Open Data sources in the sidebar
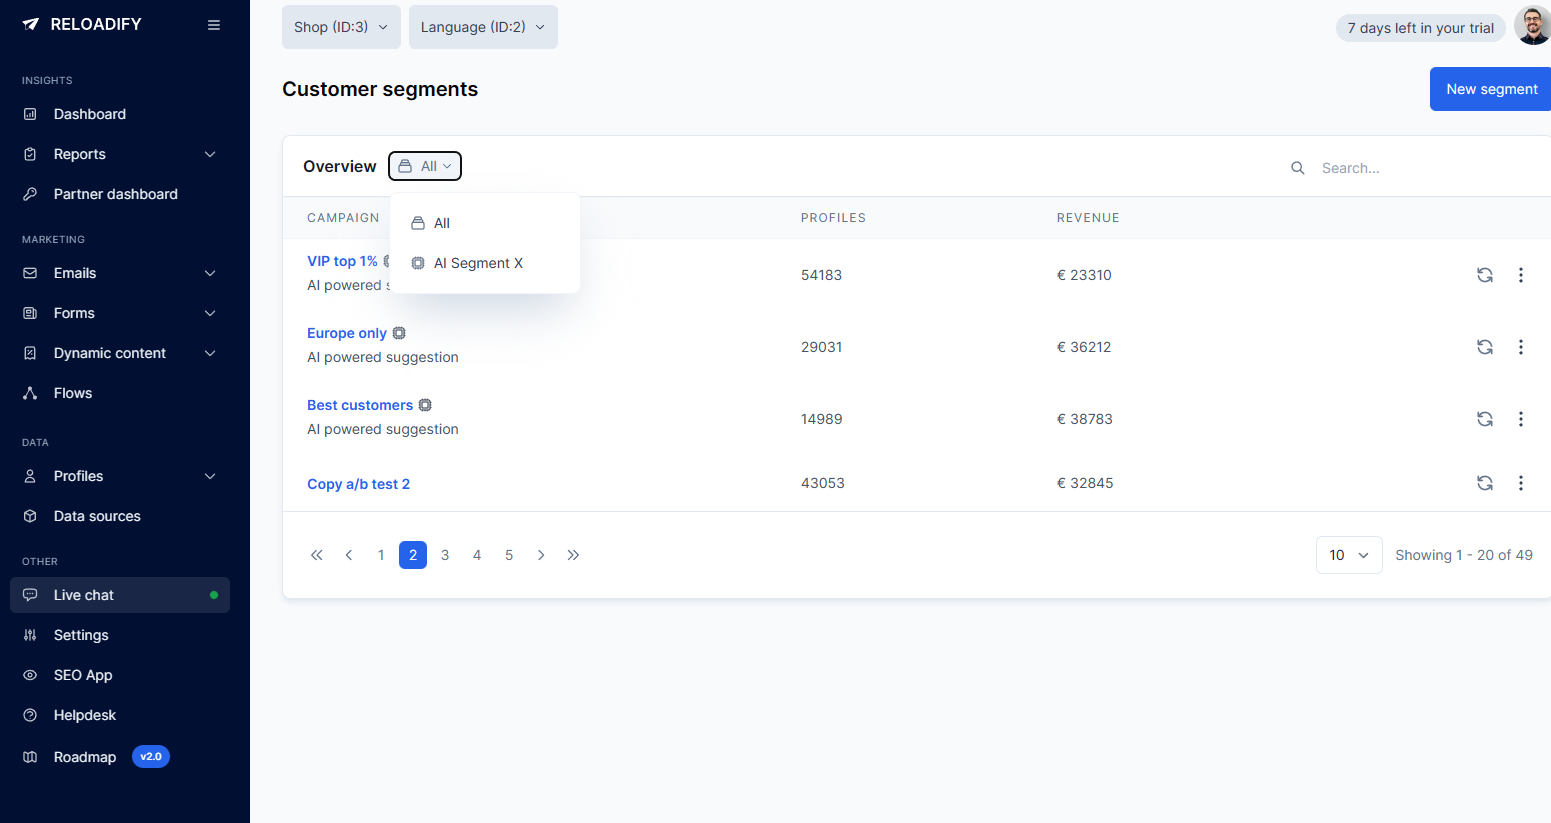Viewport: 1551px width, 823px height. 95,515
